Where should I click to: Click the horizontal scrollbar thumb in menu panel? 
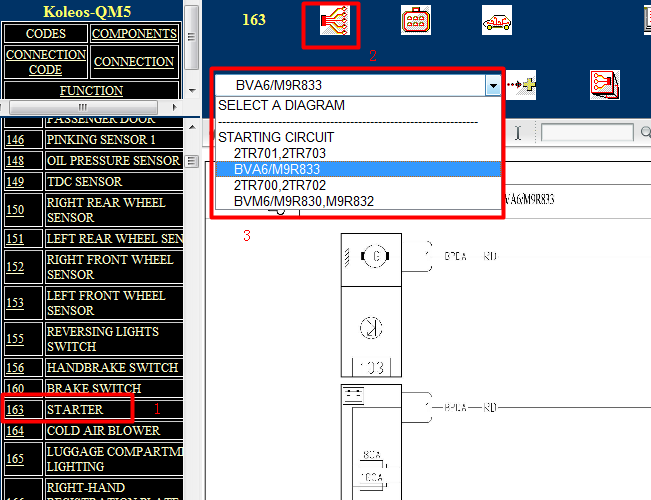[x=83, y=107]
